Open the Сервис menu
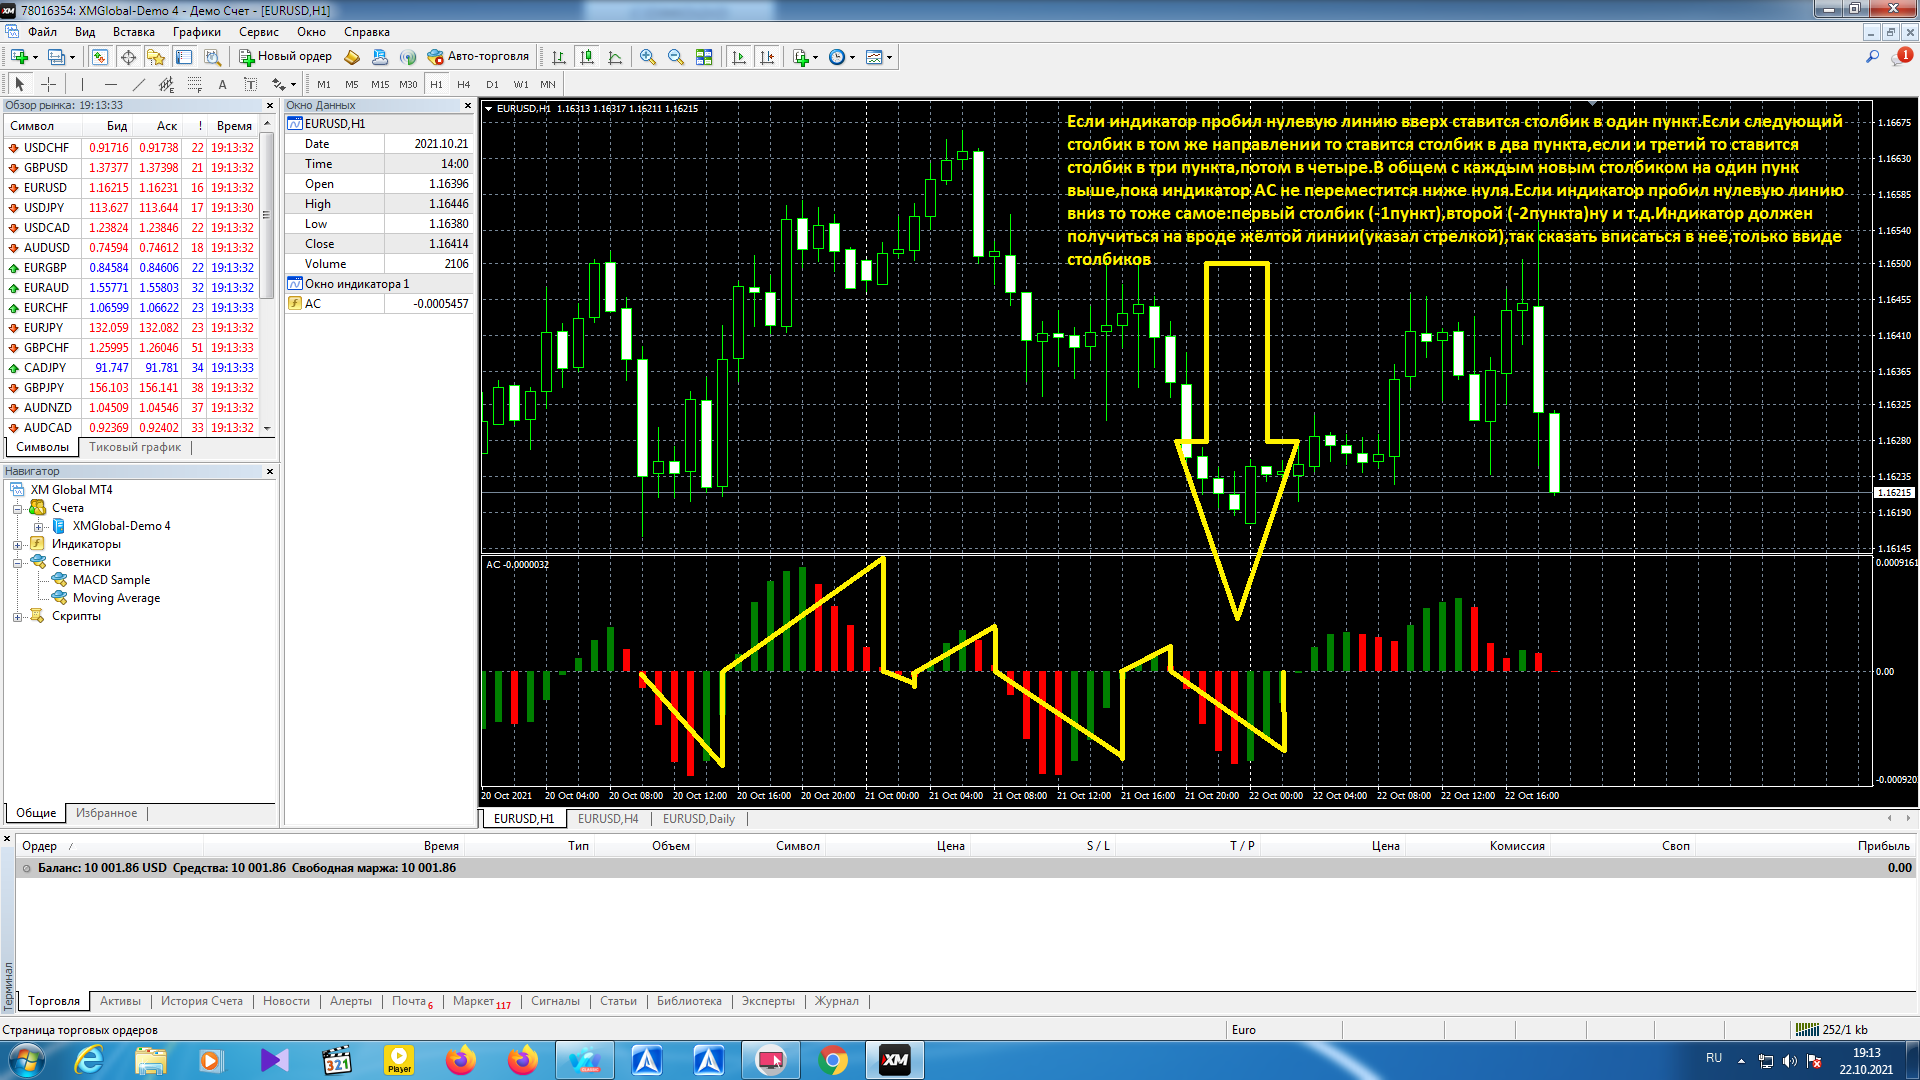Screen dimensions: 1920x1080 tap(258, 32)
